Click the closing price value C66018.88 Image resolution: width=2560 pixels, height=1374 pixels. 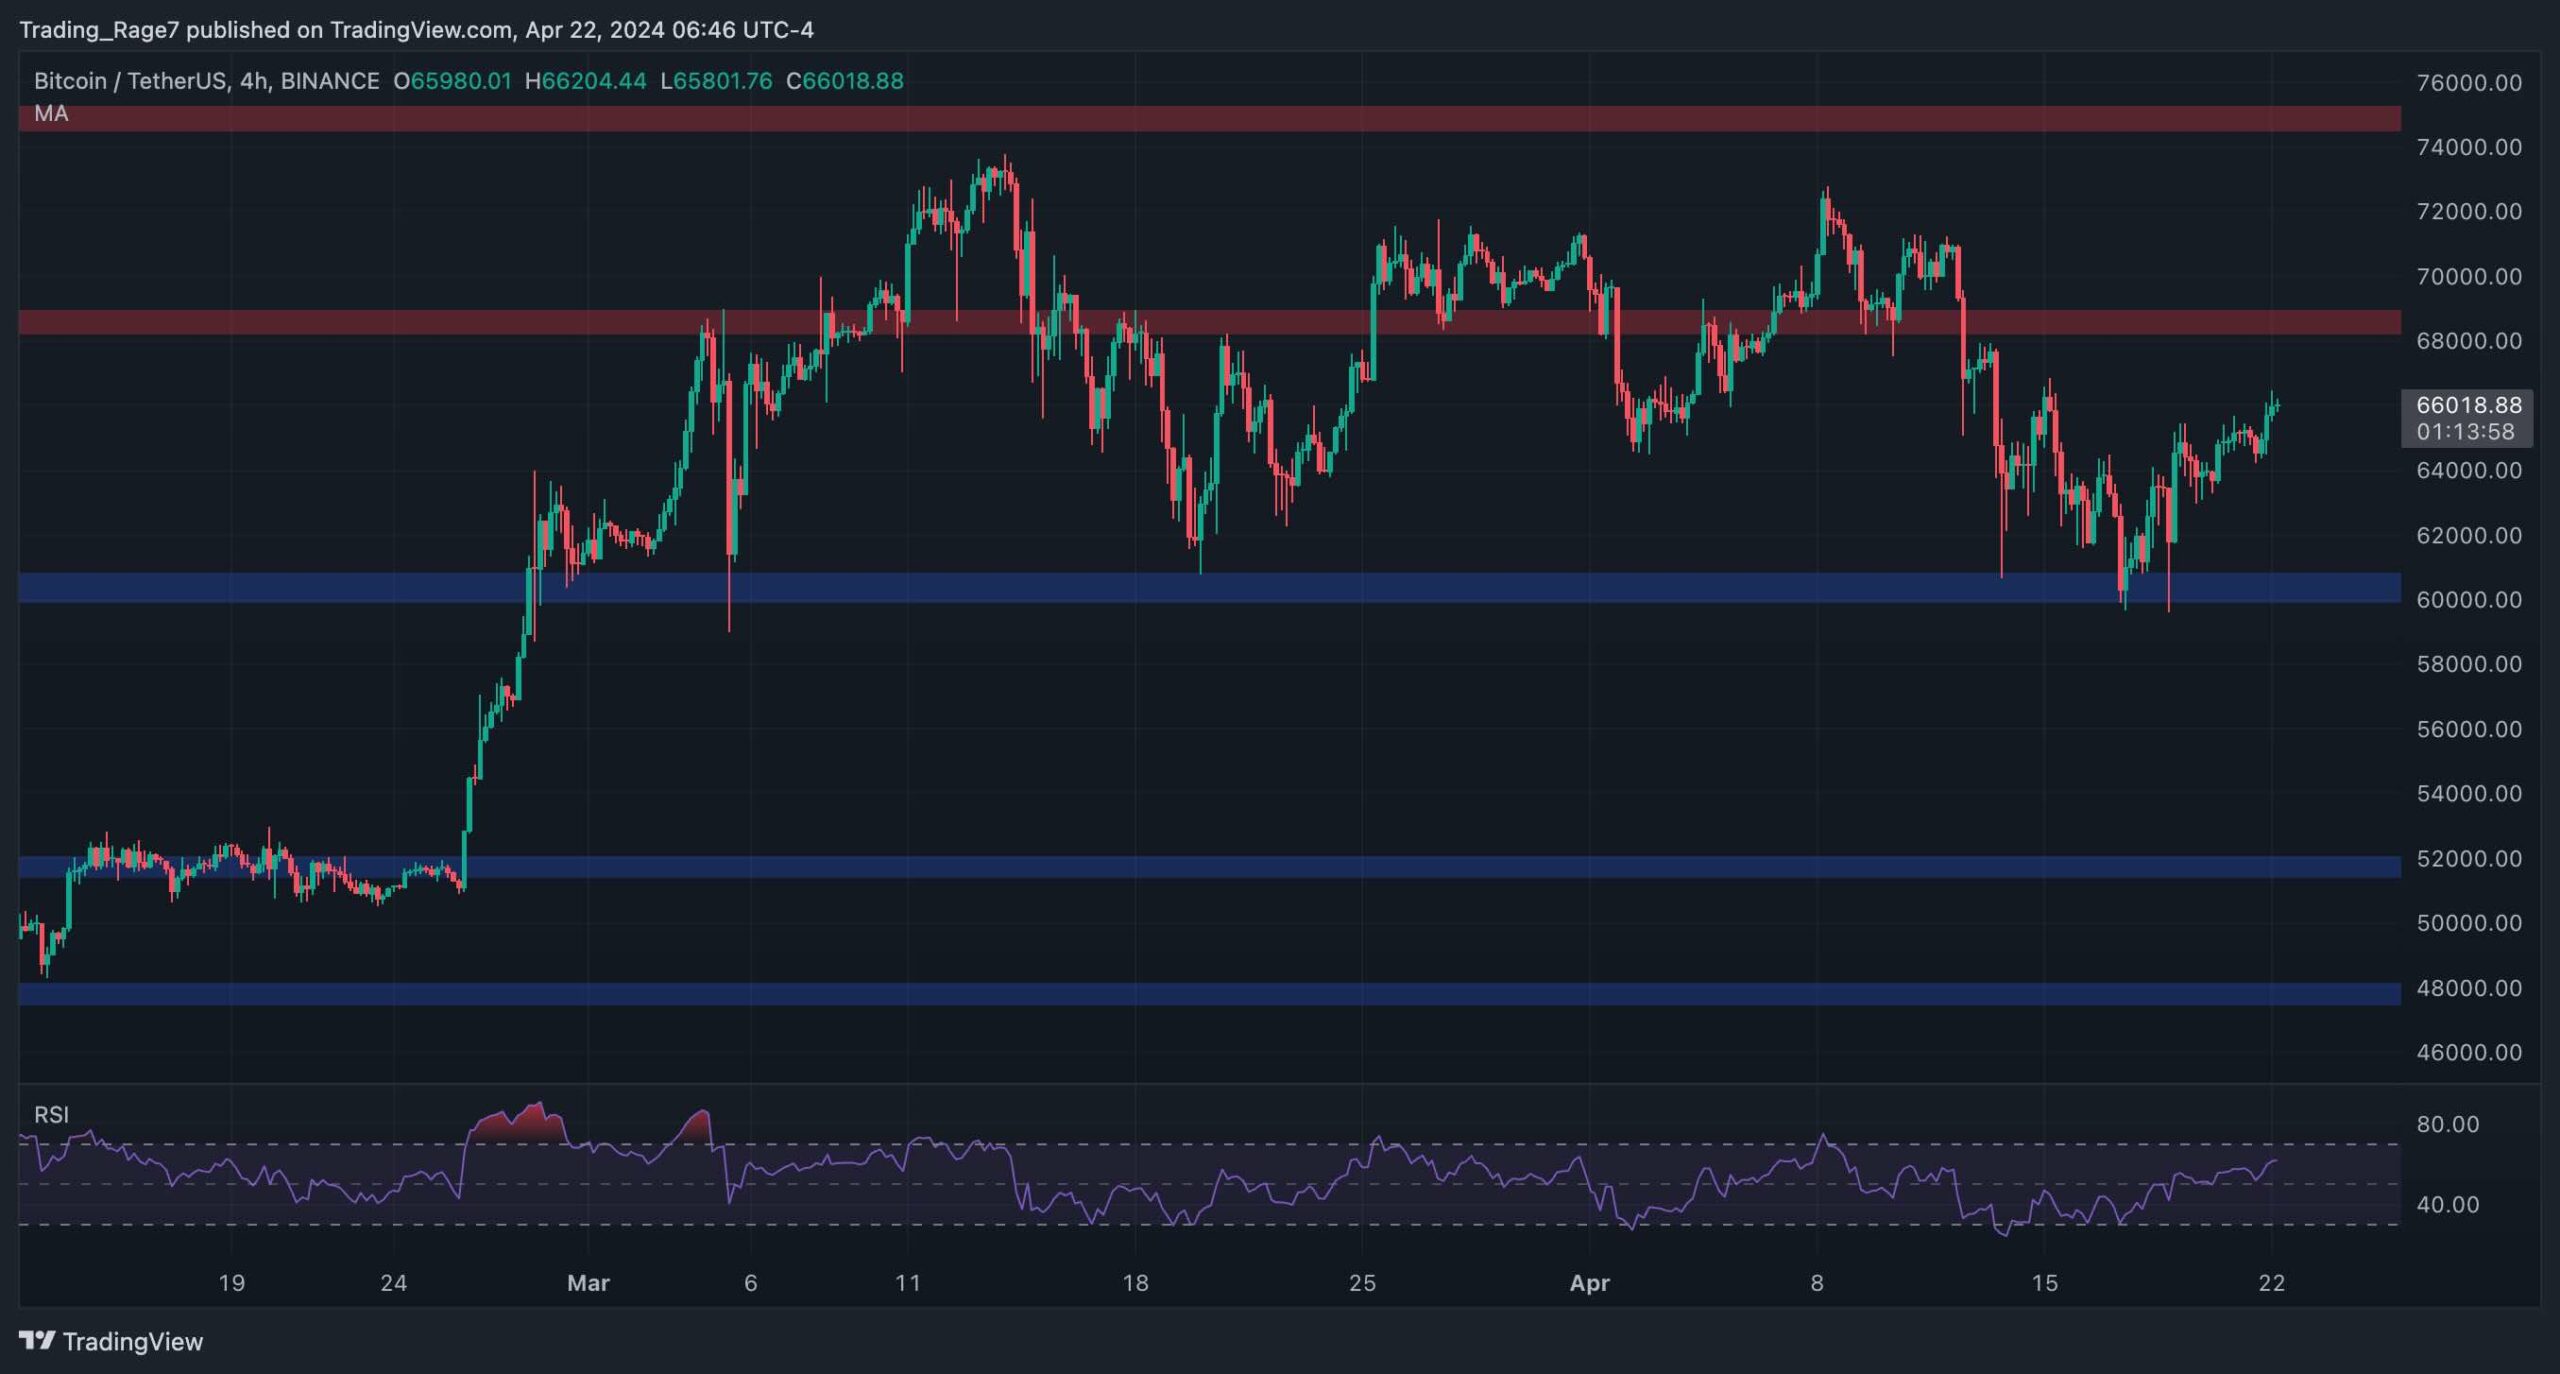click(x=845, y=81)
